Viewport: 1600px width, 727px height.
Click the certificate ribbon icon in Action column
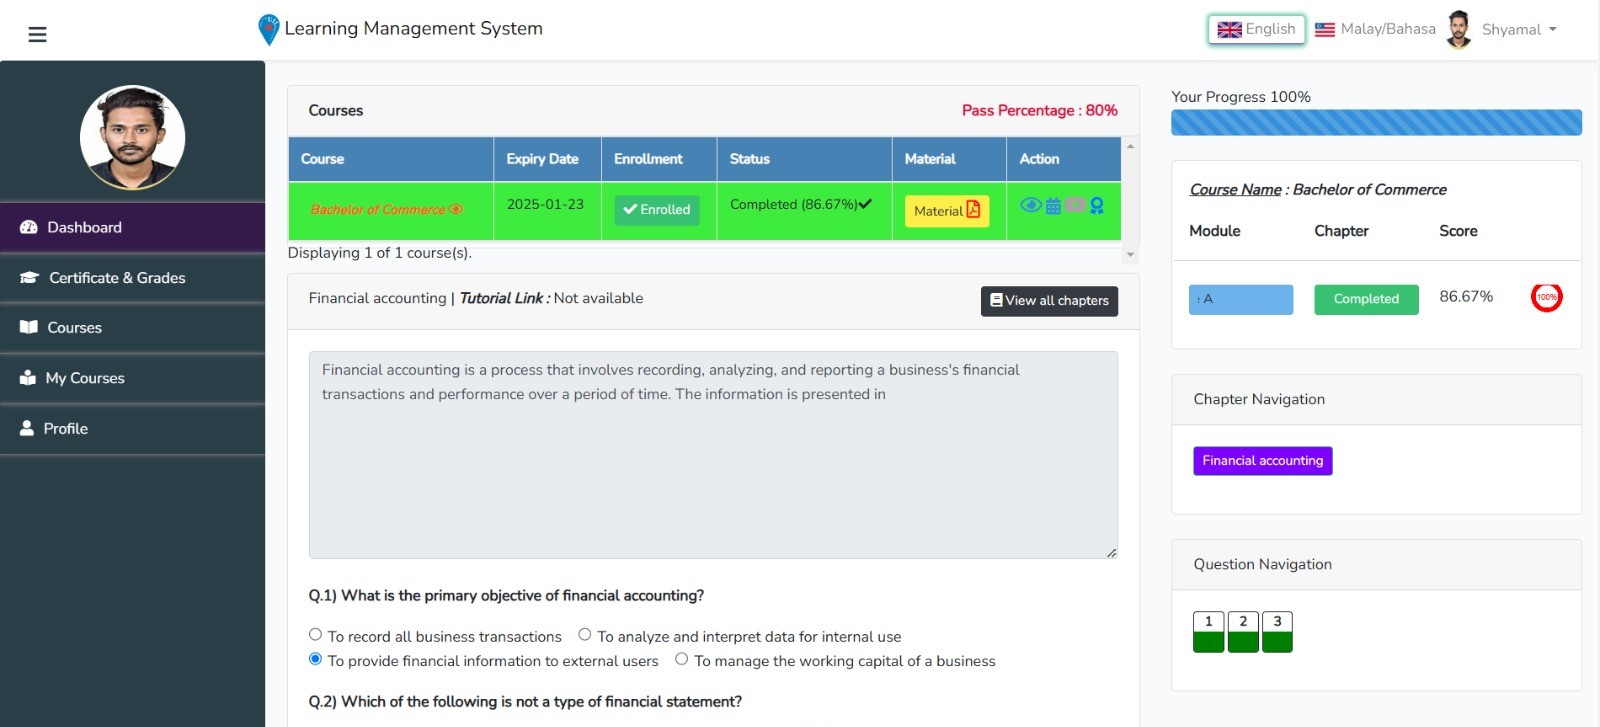coord(1097,206)
